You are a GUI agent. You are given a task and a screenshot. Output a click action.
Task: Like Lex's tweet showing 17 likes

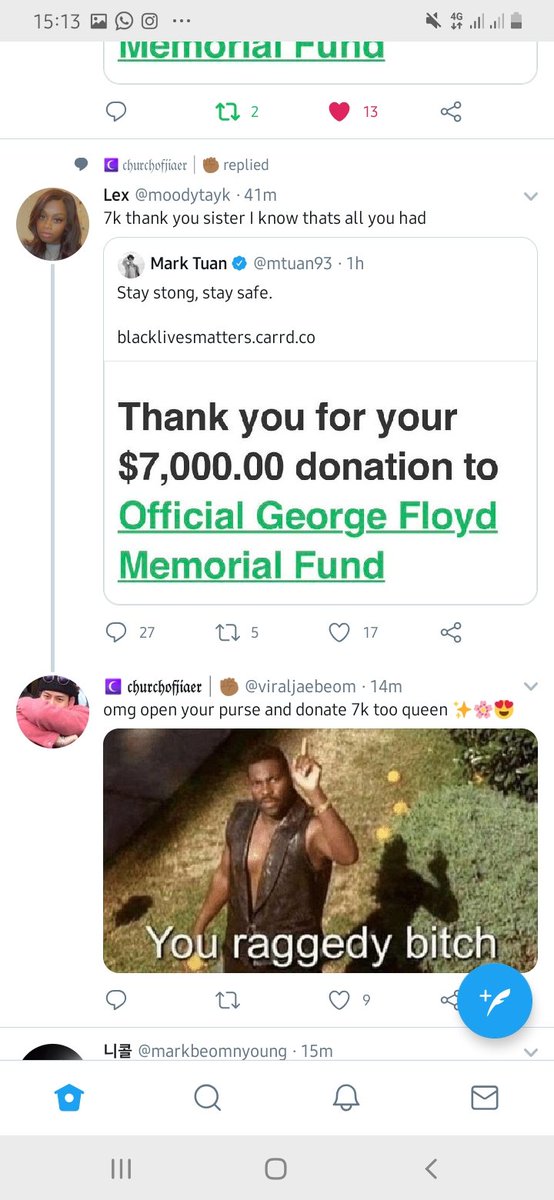(x=340, y=632)
